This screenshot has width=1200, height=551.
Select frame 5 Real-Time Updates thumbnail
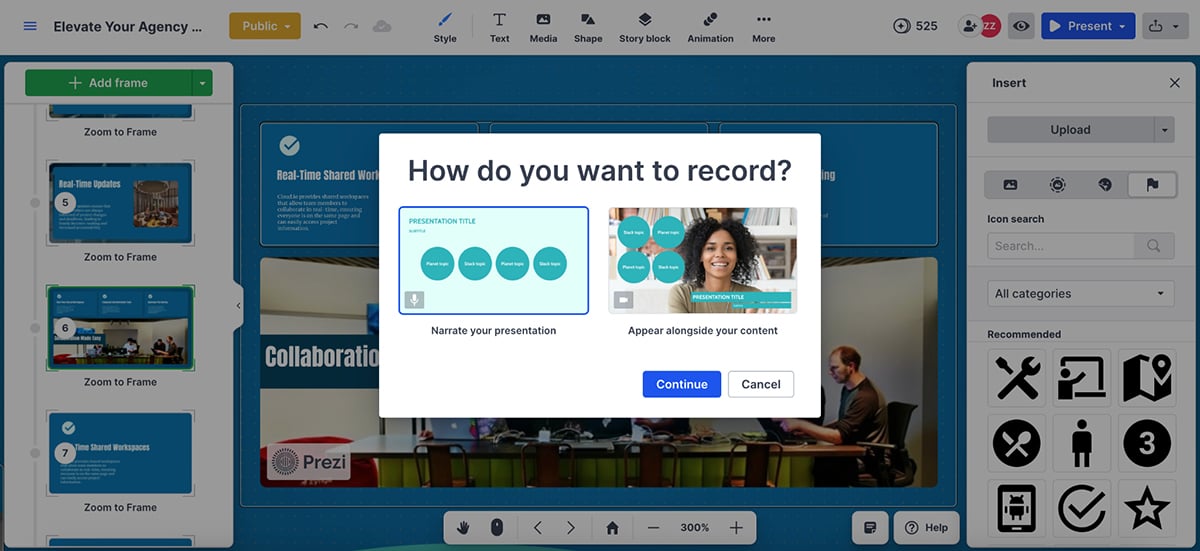[x=120, y=202]
